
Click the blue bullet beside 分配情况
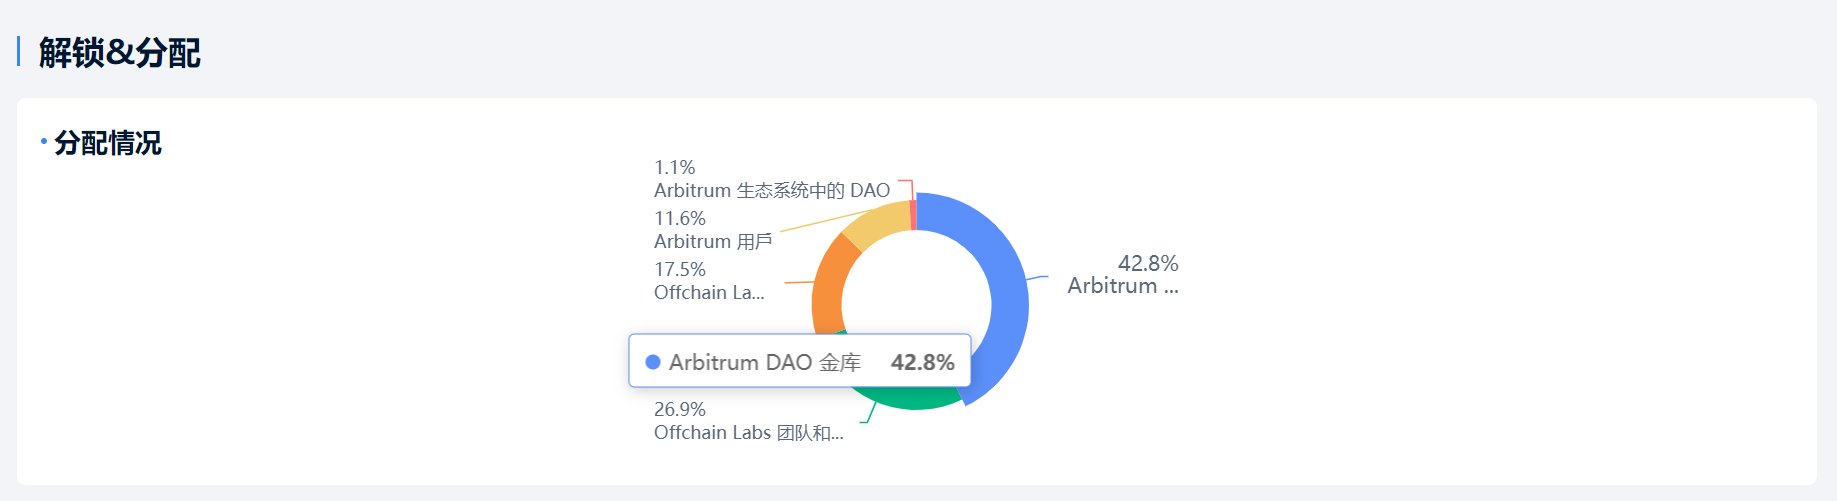point(44,142)
